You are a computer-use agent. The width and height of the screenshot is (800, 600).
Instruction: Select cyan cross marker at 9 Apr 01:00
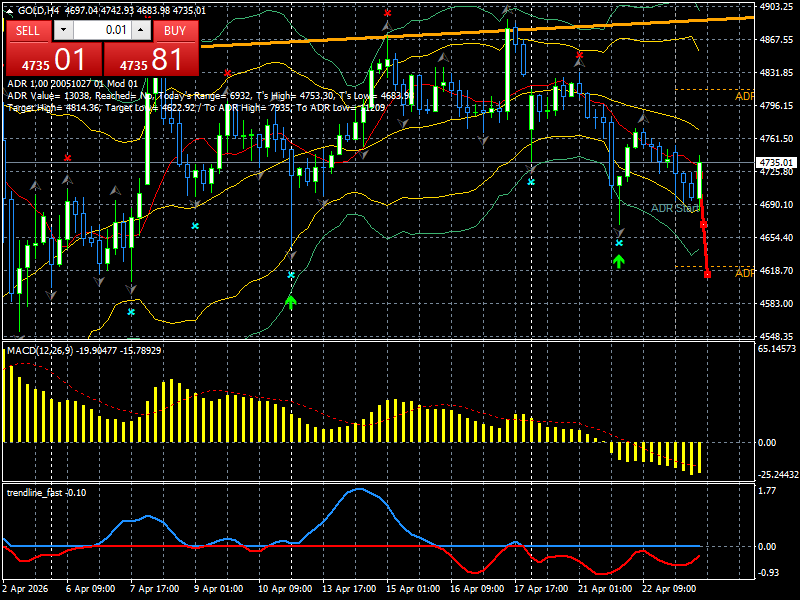(195, 226)
